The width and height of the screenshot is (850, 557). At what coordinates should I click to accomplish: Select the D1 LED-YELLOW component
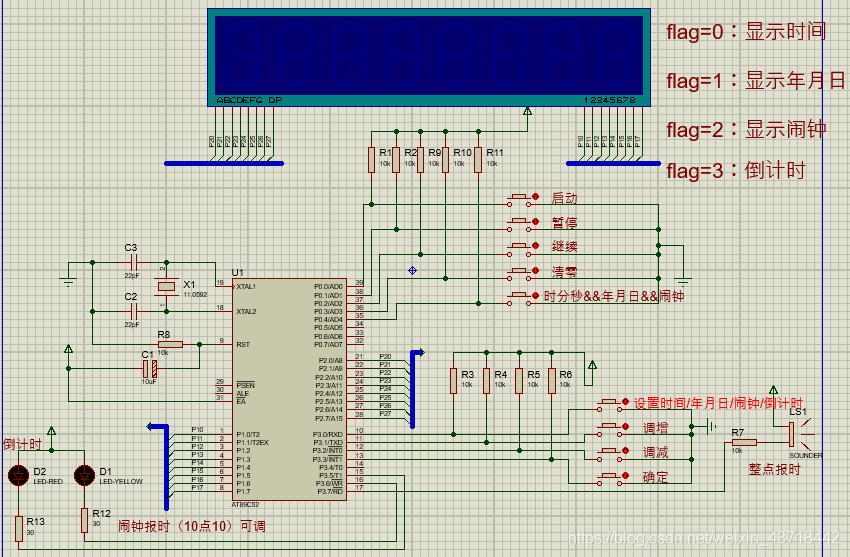(85, 475)
